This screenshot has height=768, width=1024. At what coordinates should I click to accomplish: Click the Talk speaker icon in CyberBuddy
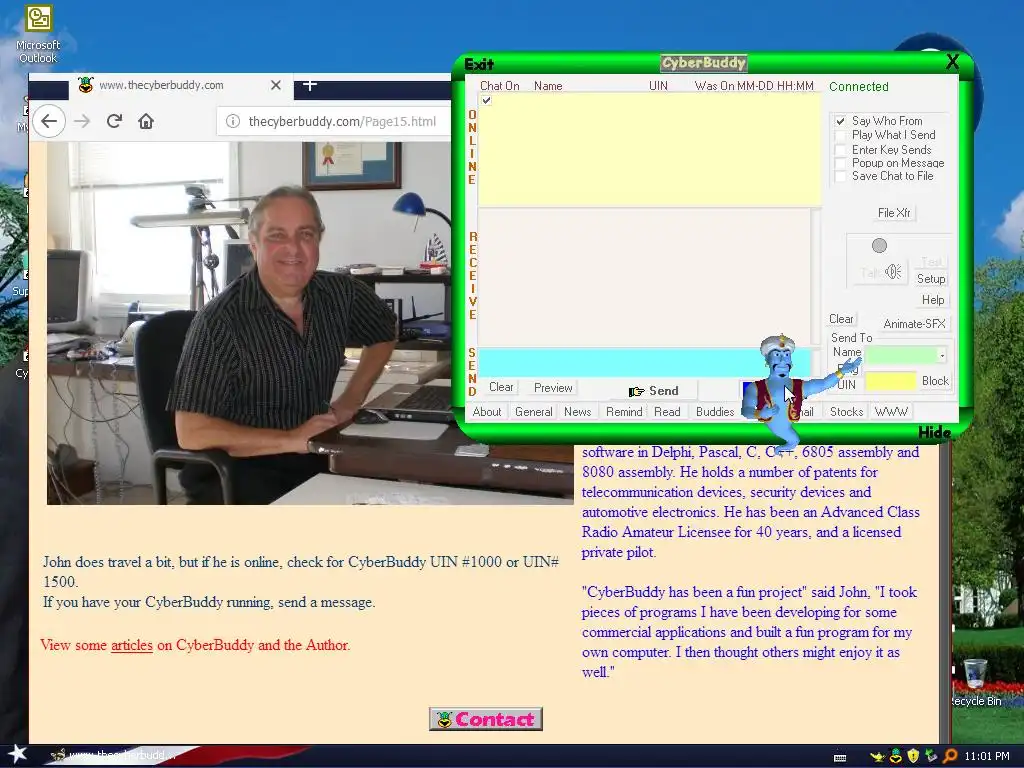tap(893, 271)
